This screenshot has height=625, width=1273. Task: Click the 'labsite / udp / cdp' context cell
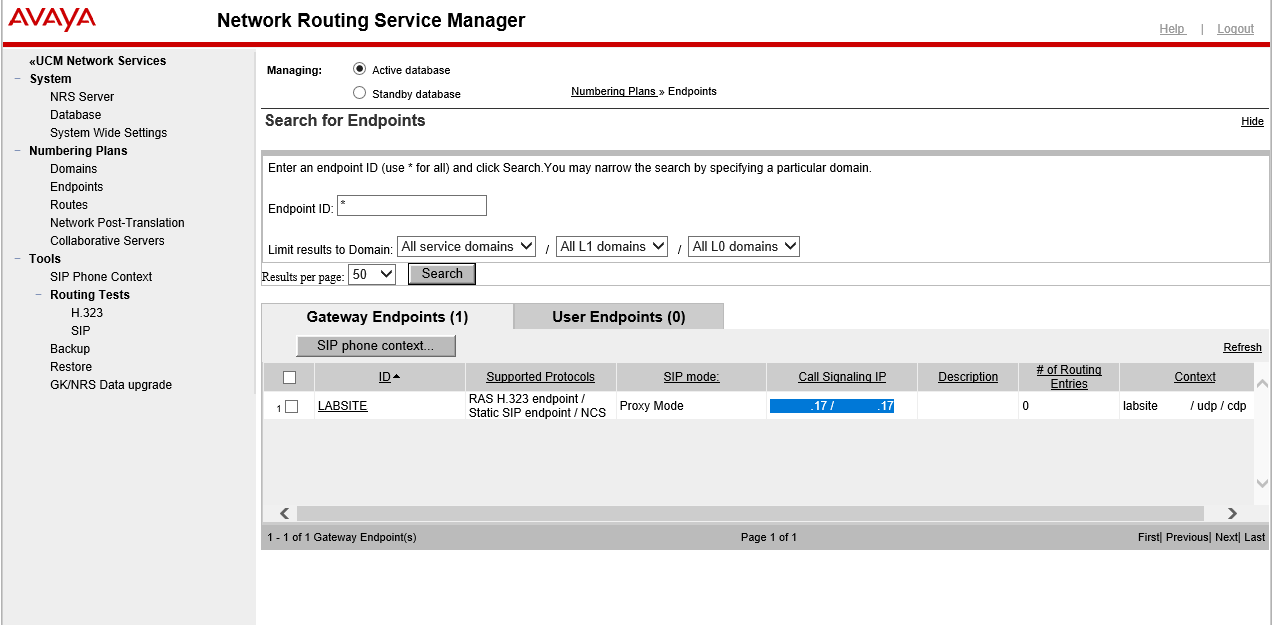tap(1185, 406)
